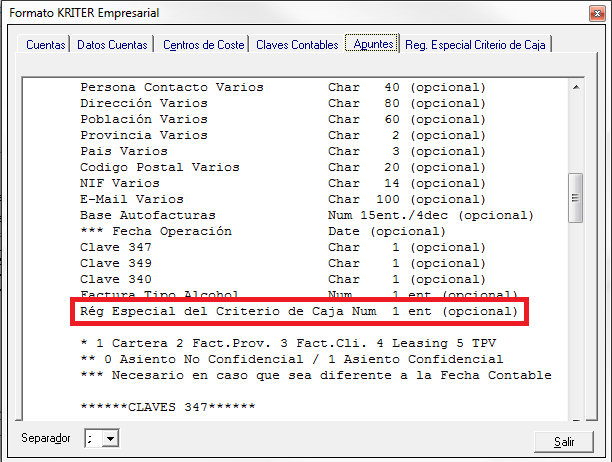Click the '*** Necesario en caso' note
Viewport: 612px width, 462px height.
pos(316,375)
